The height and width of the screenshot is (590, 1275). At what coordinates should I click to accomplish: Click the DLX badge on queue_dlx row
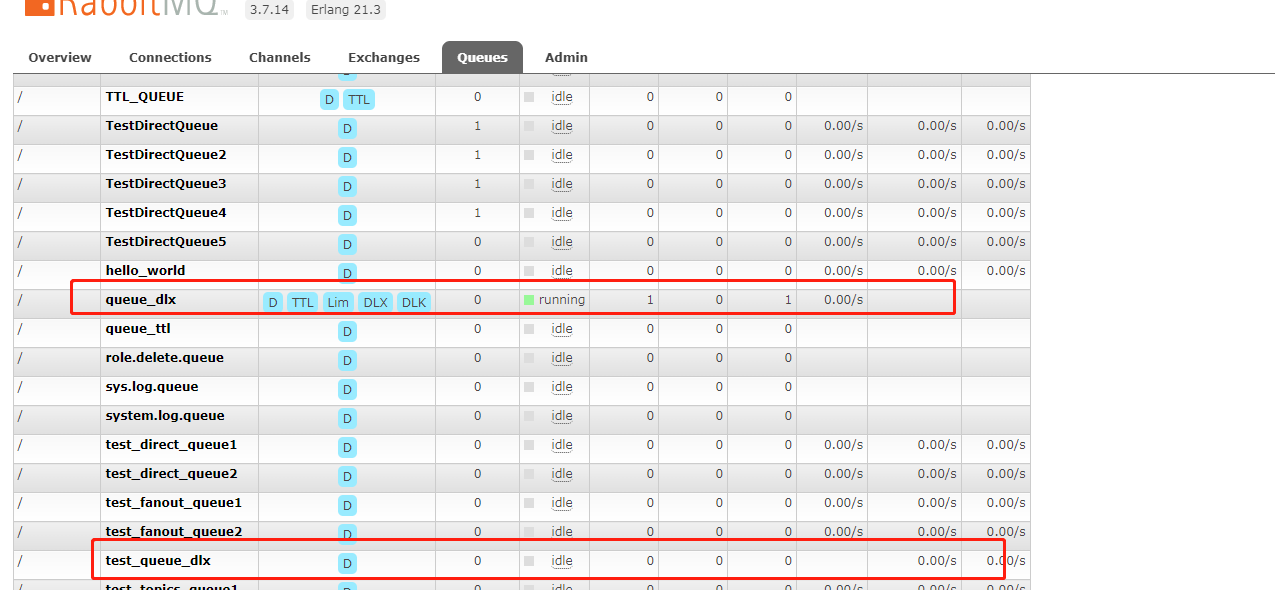pos(375,302)
